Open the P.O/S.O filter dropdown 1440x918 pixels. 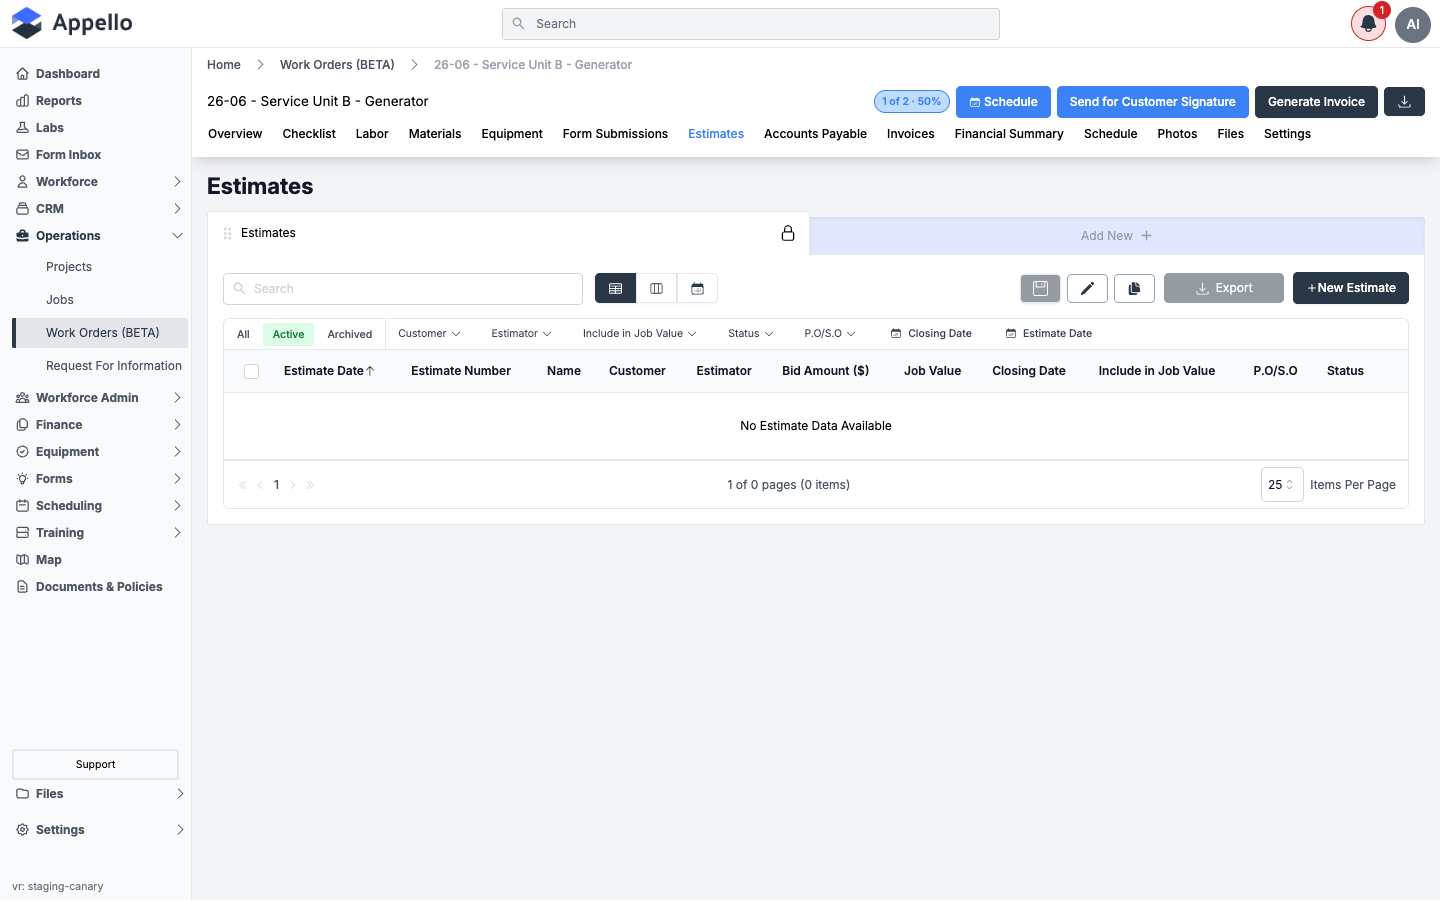point(830,334)
